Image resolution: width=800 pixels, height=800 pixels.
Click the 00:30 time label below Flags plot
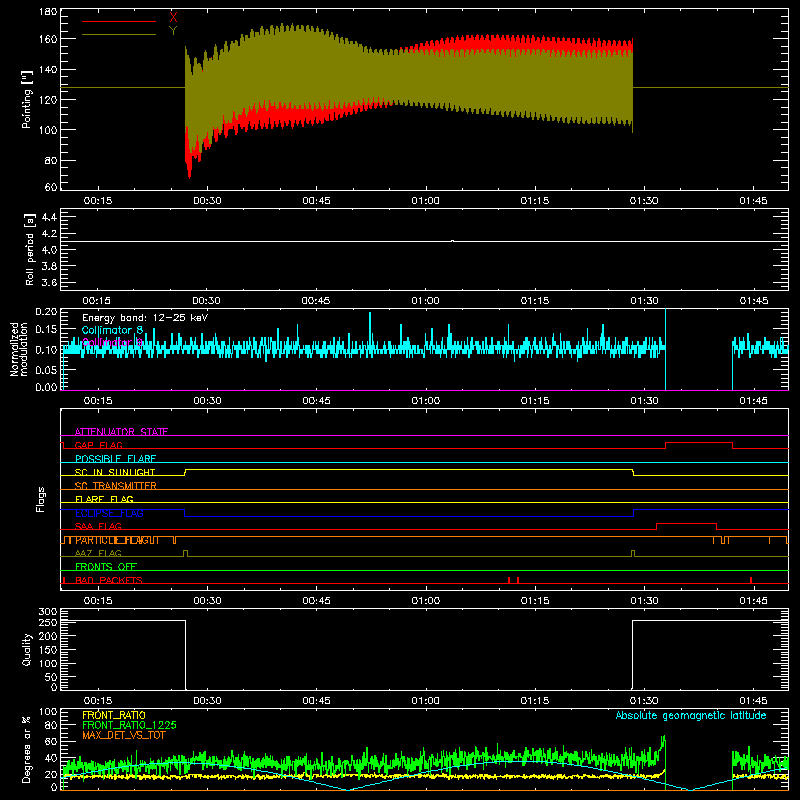207,601
